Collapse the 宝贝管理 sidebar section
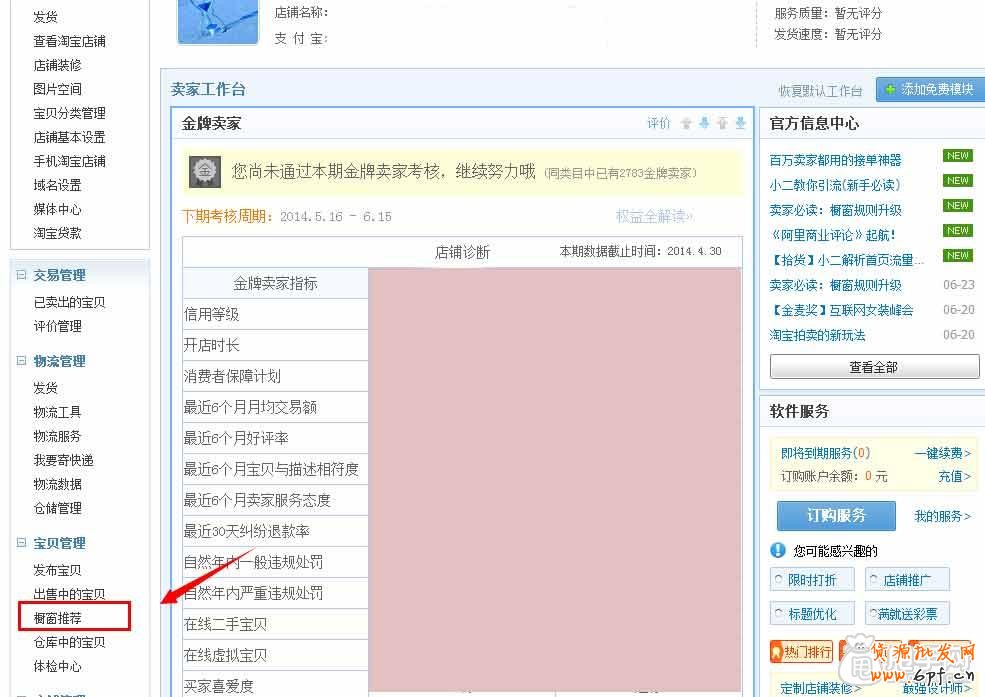This screenshot has width=985, height=697. point(21,543)
